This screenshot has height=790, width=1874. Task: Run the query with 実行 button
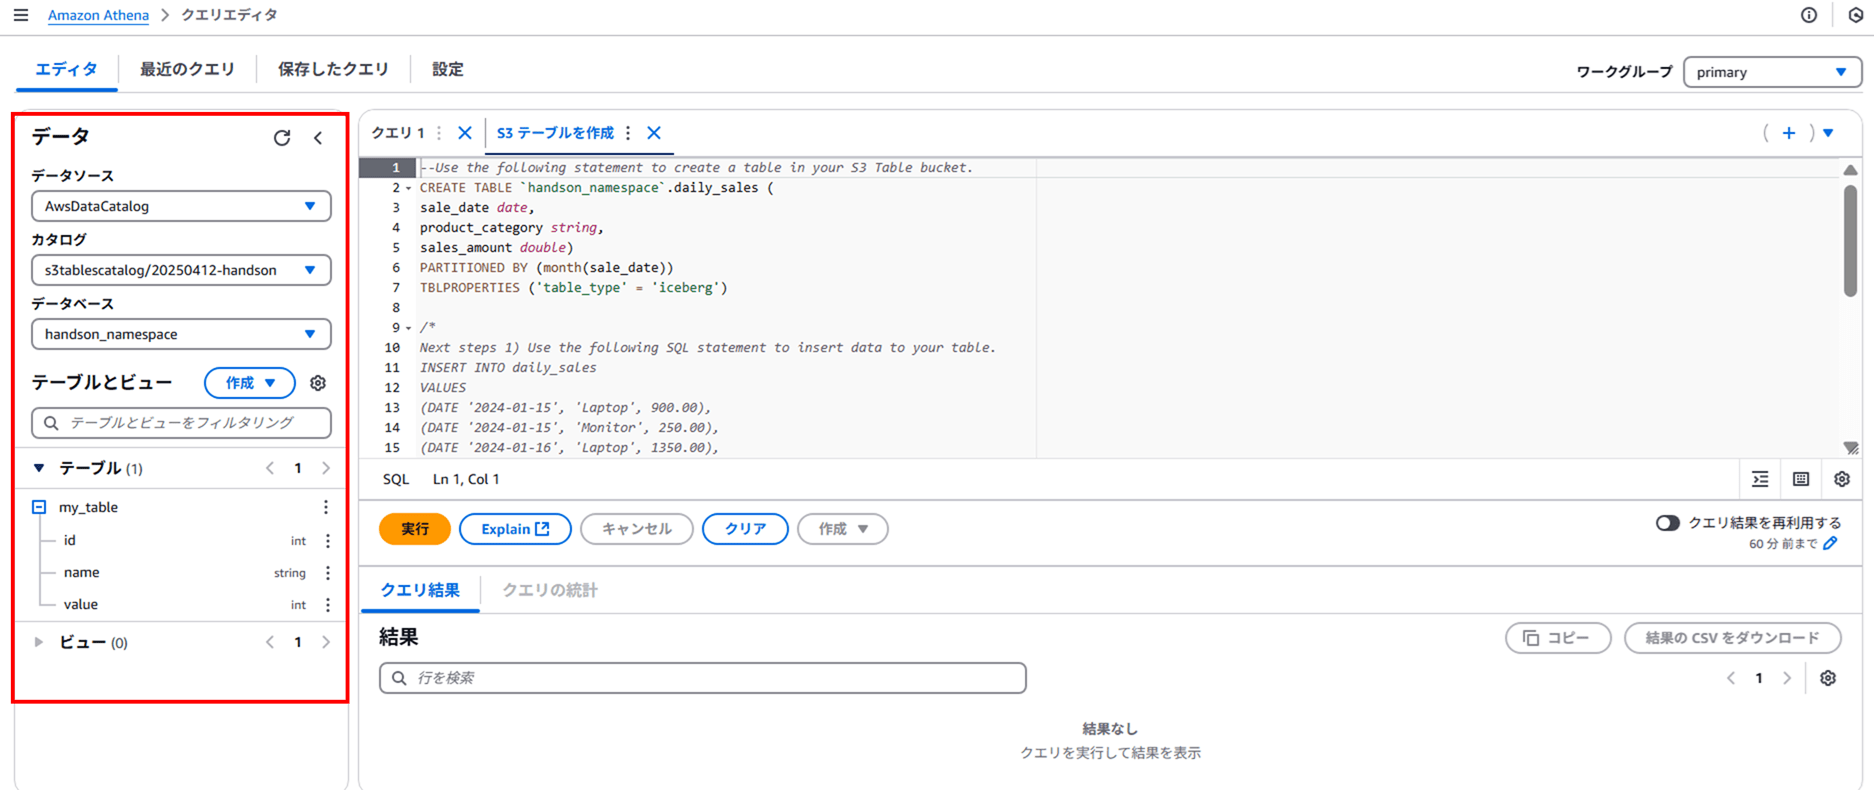(415, 529)
